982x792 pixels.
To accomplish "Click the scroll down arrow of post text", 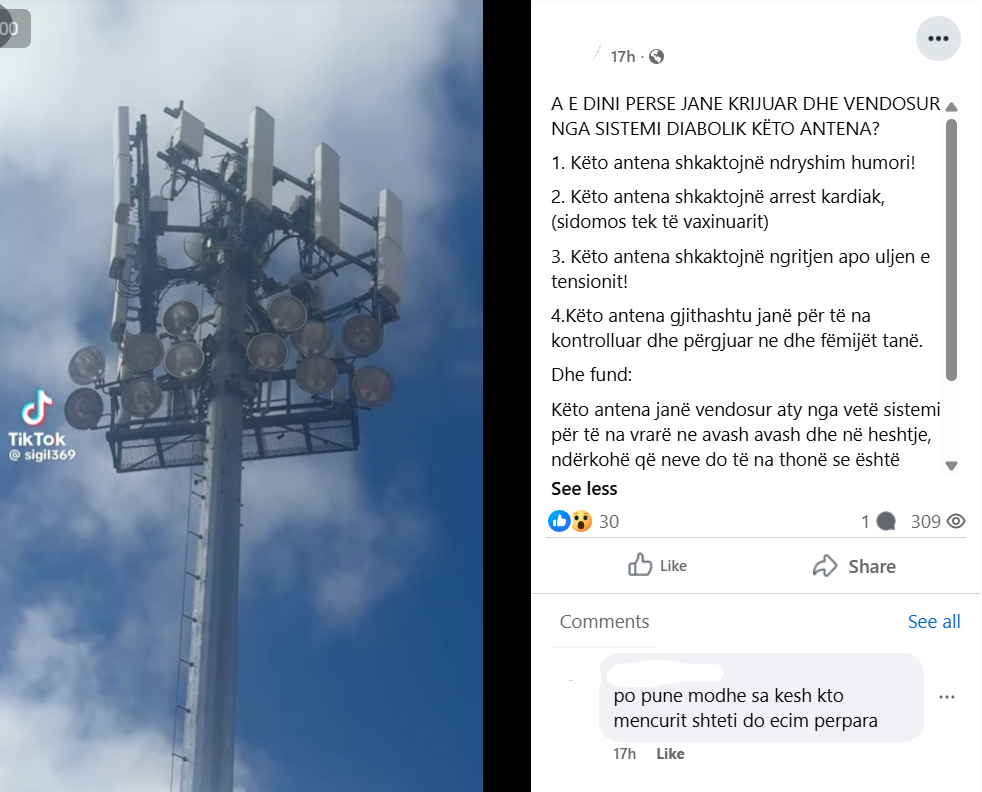I will coord(951,466).
